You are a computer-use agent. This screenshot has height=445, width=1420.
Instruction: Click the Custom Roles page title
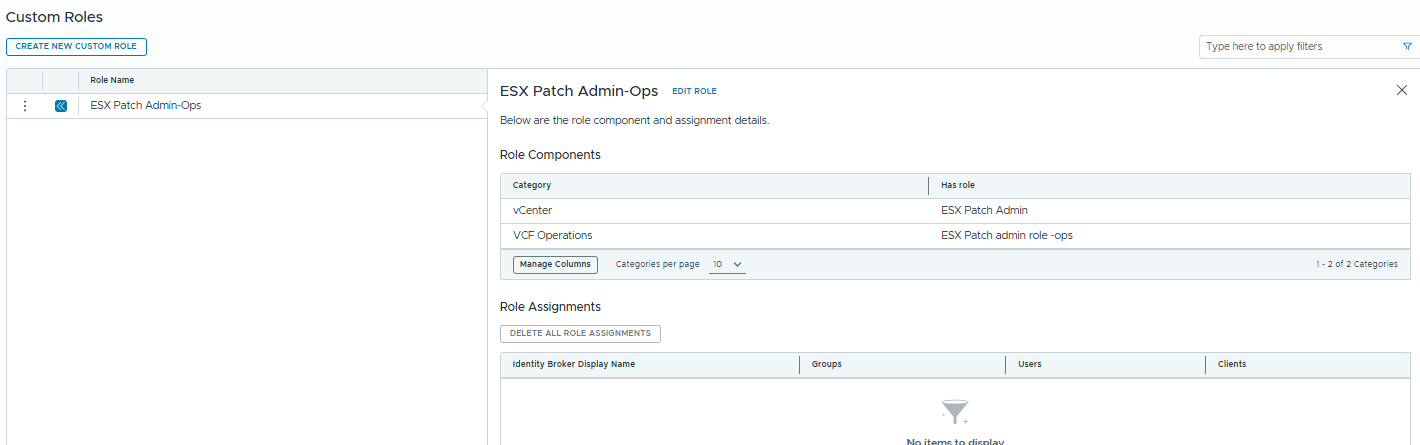tap(54, 17)
